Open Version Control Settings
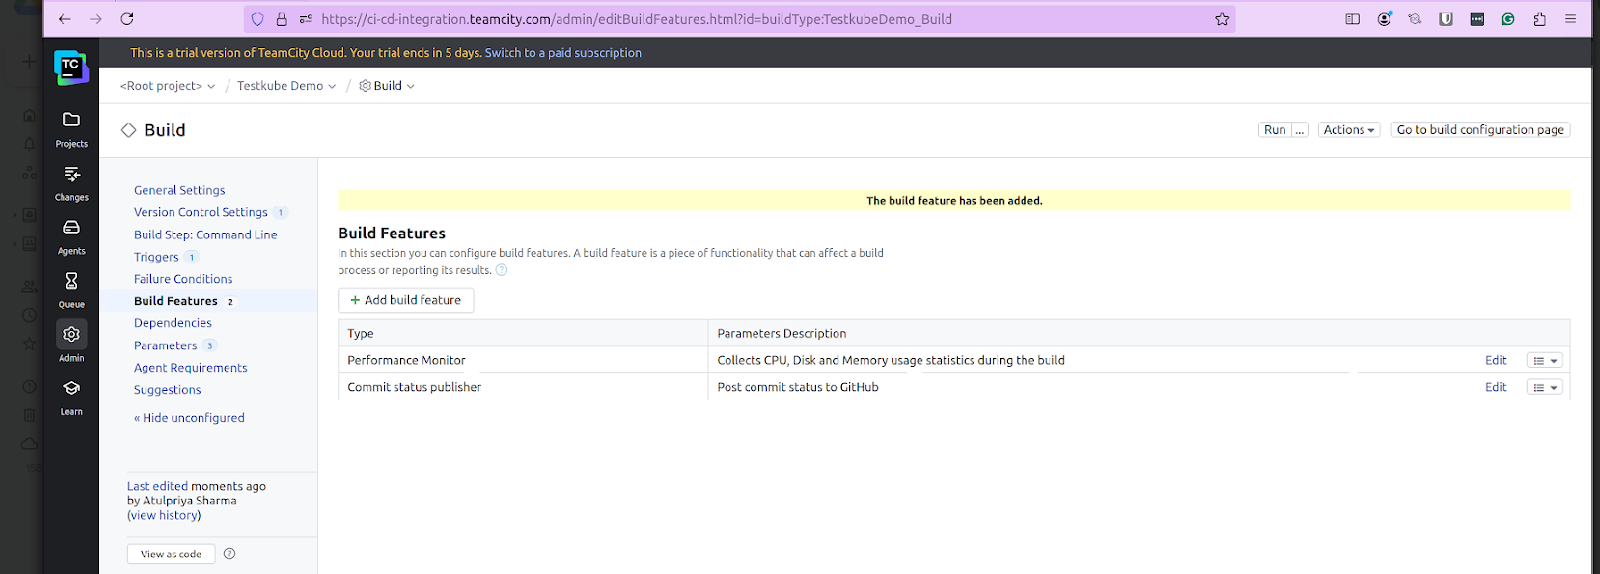1600x574 pixels. point(201,212)
